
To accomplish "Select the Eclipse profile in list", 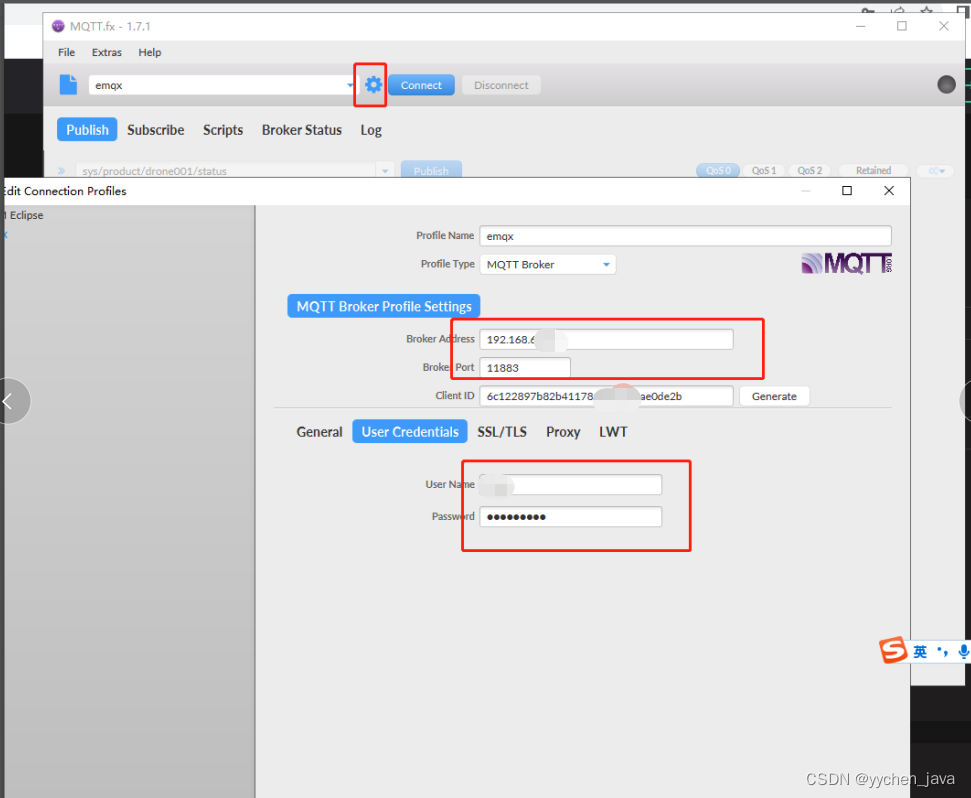I will coord(25,215).
